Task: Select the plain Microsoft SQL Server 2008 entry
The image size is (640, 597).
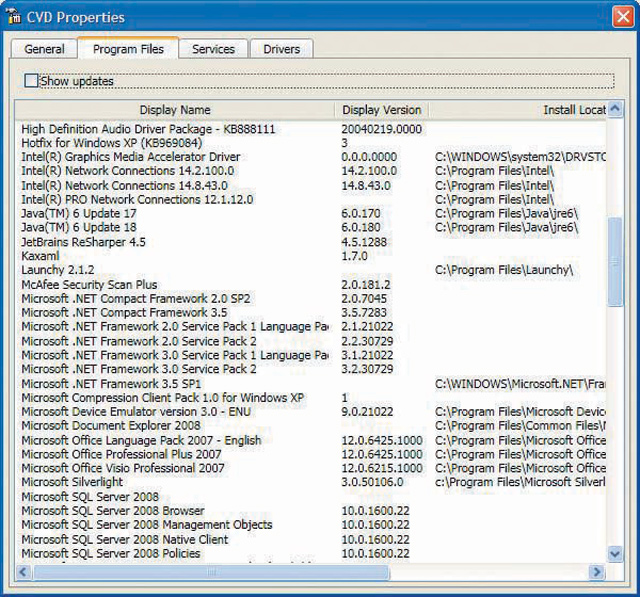Action: 90,497
